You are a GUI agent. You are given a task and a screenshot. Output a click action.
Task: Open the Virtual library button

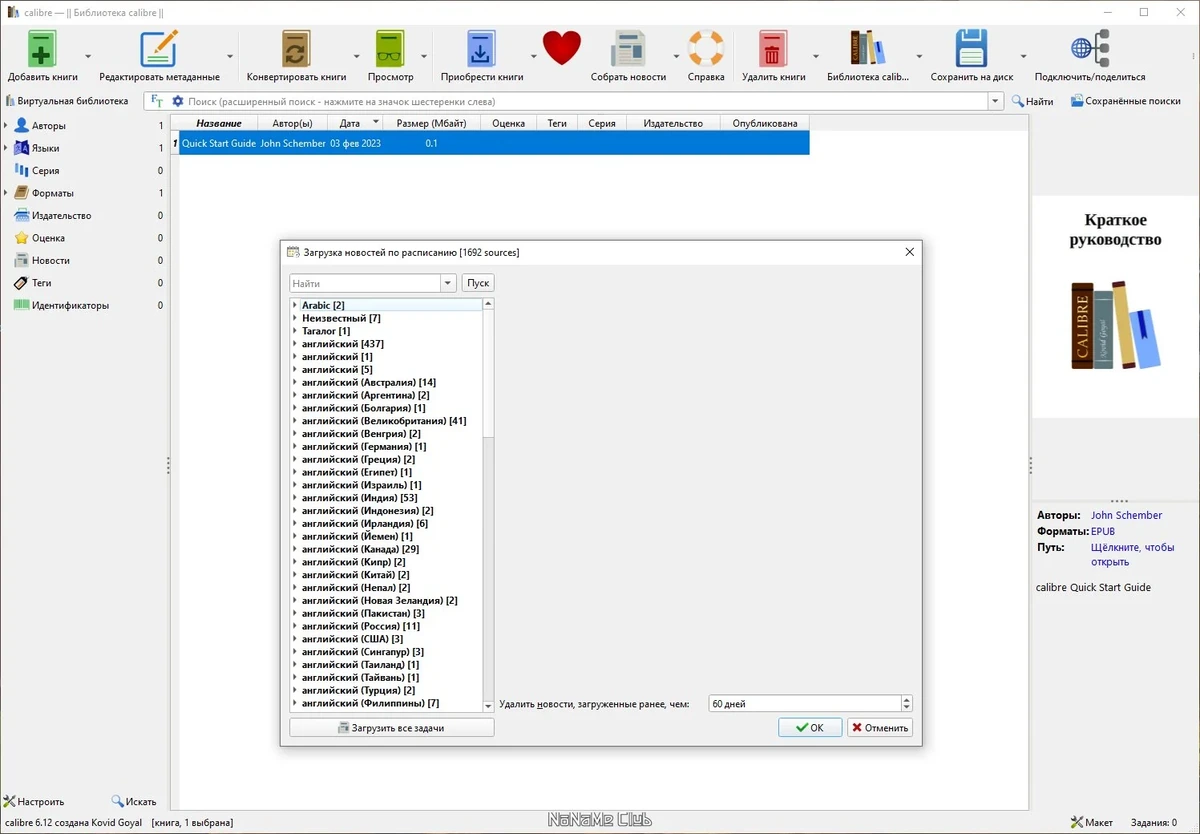coord(67,101)
